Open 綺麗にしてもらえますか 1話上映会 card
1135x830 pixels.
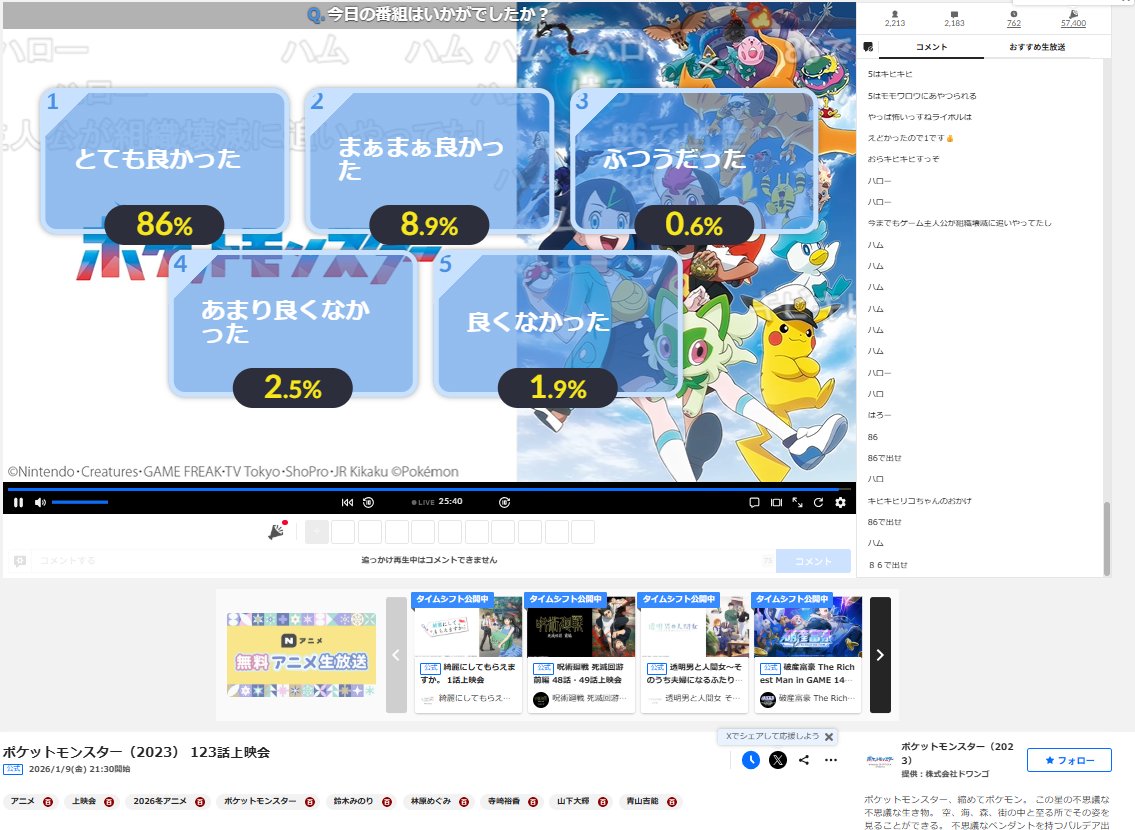pyautogui.click(x=468, y=653)
